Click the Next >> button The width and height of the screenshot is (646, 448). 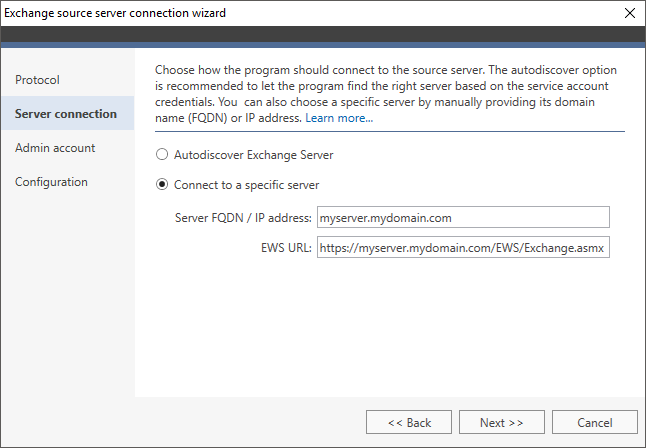tap(502, 422)
